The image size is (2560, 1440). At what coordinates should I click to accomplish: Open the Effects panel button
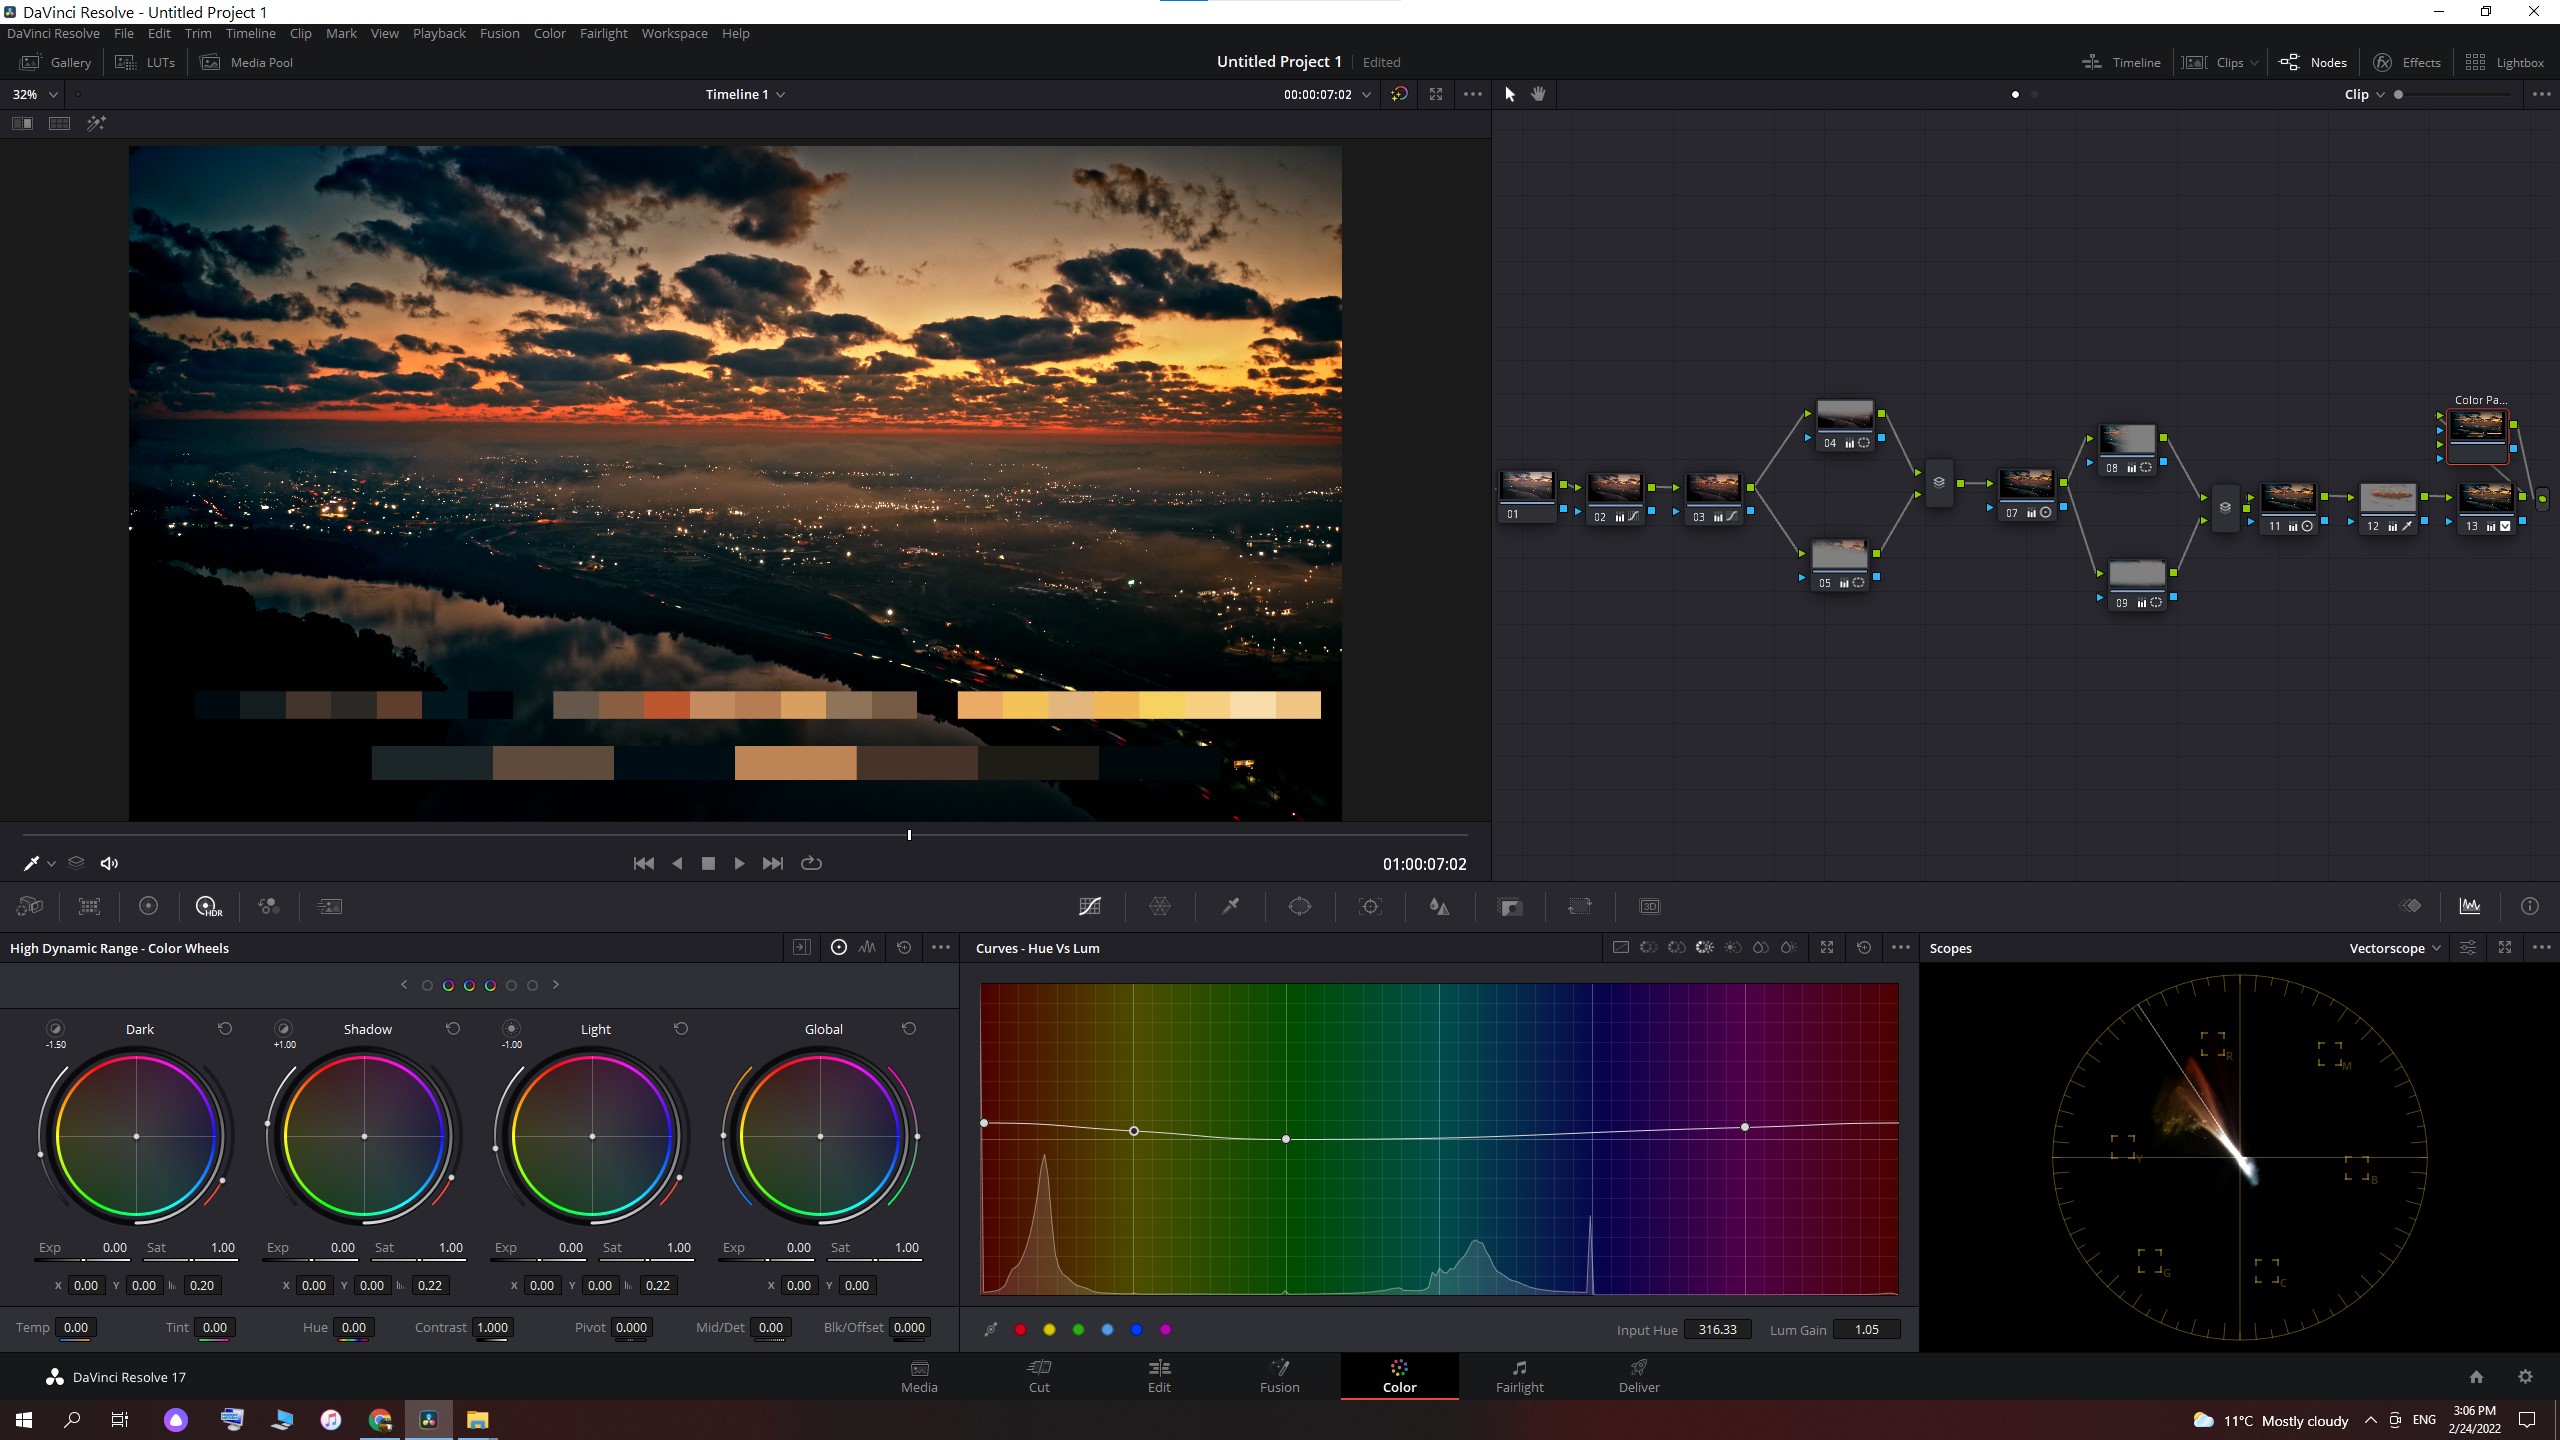[x=2407, y=62]
